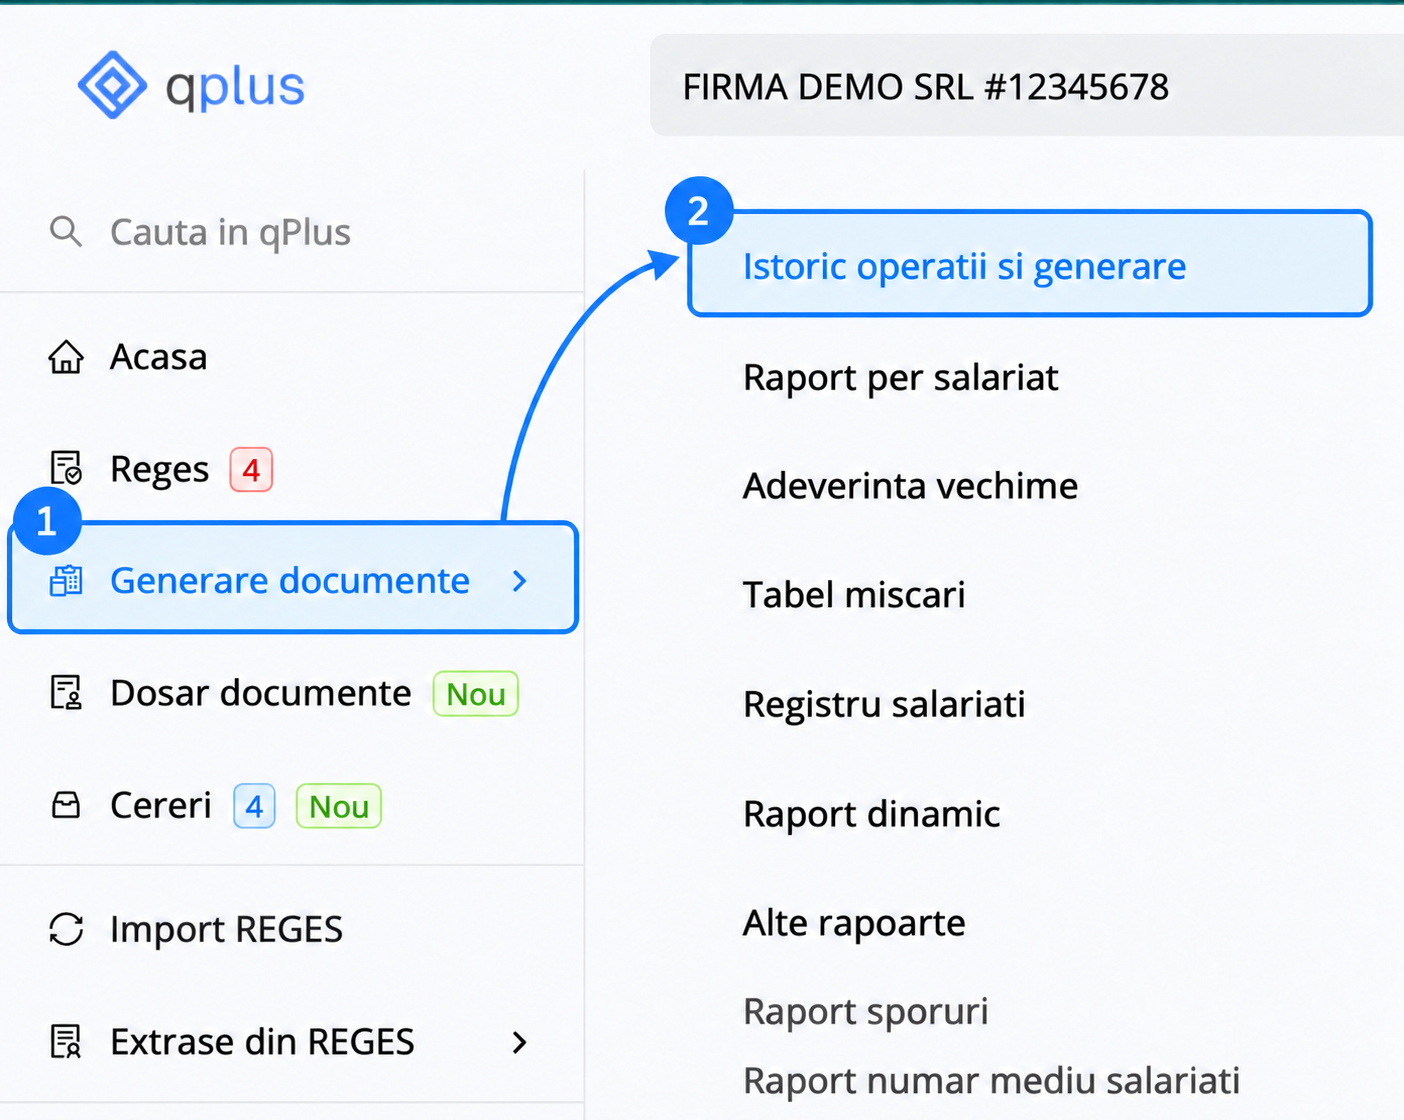The image size is (1404, 1120).
Task: Click the search magnifier icon
Action: [66, 231]
